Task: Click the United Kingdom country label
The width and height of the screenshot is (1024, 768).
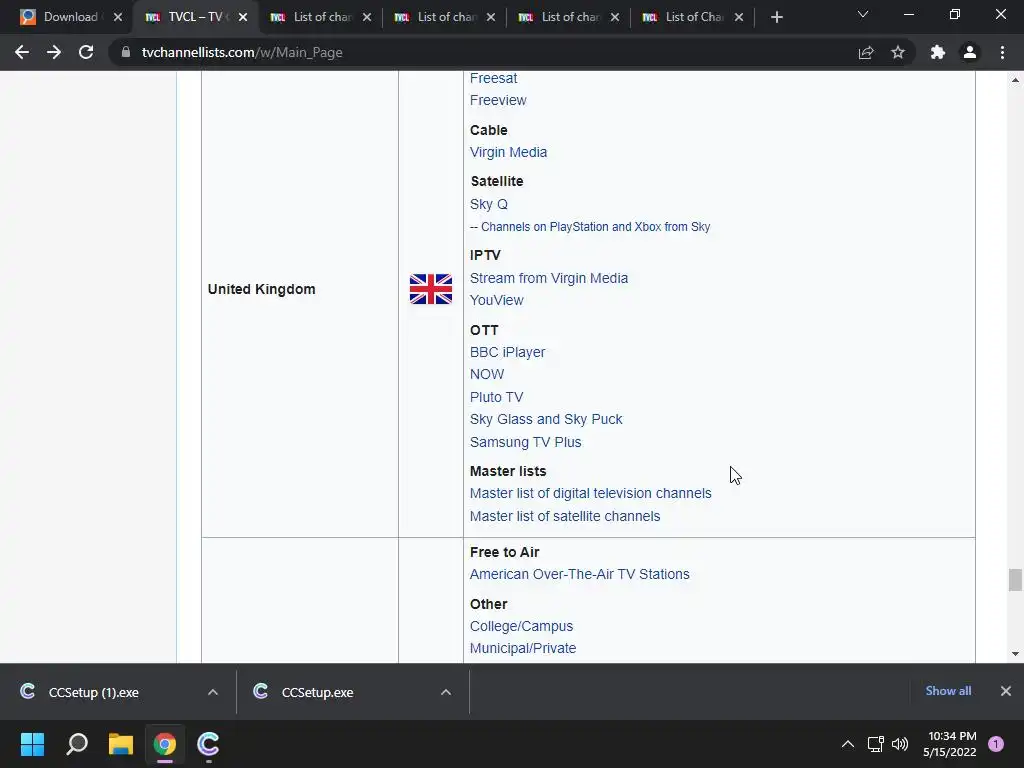Action: pyautogui.click(x=261, y=289)
